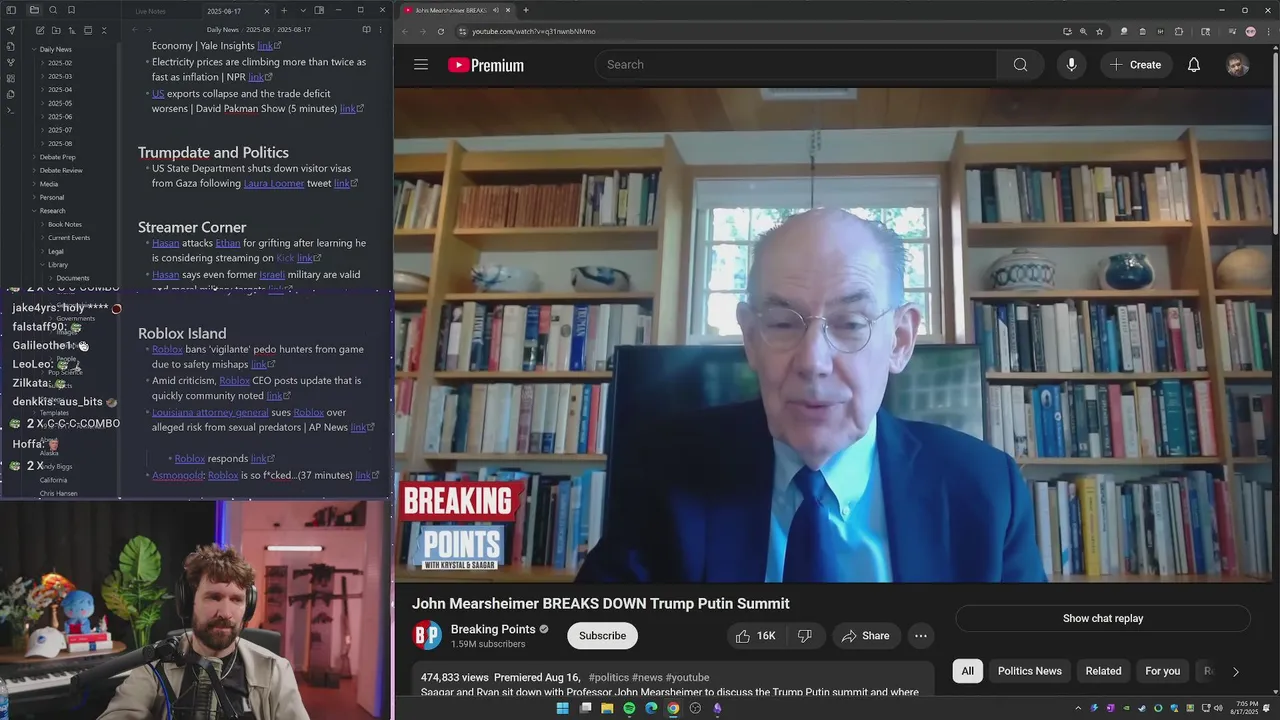Select the All filter chip
This screenshot has width=1280, height=720.
point(967,671)
